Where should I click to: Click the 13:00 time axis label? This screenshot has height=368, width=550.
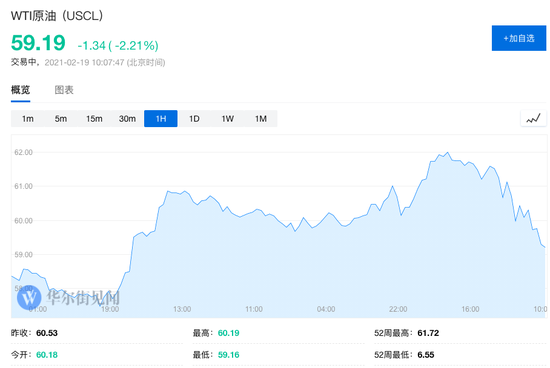point(182,309)
